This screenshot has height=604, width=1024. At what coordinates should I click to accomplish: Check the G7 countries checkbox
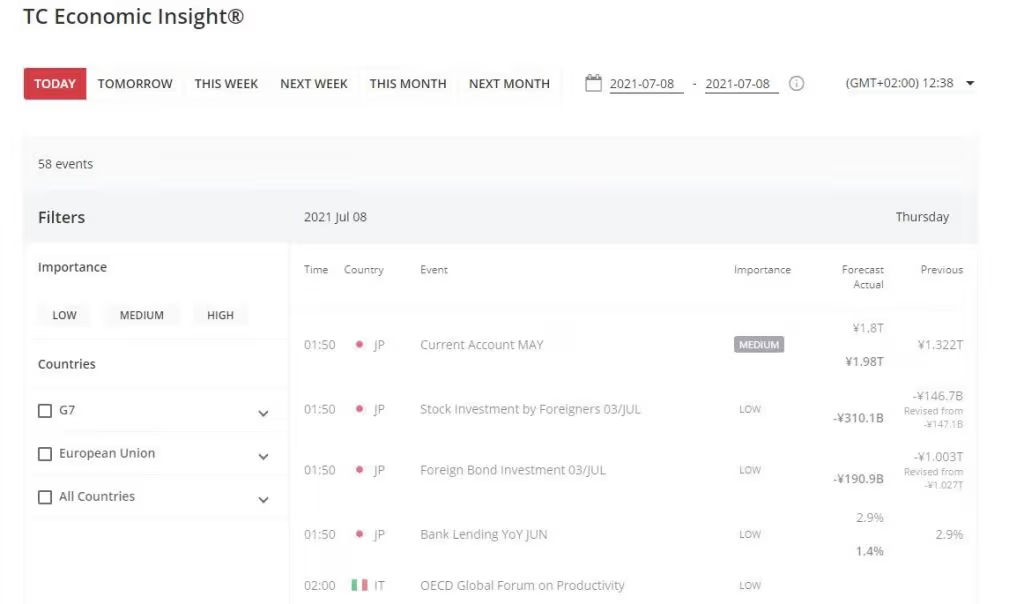point(44,410)
